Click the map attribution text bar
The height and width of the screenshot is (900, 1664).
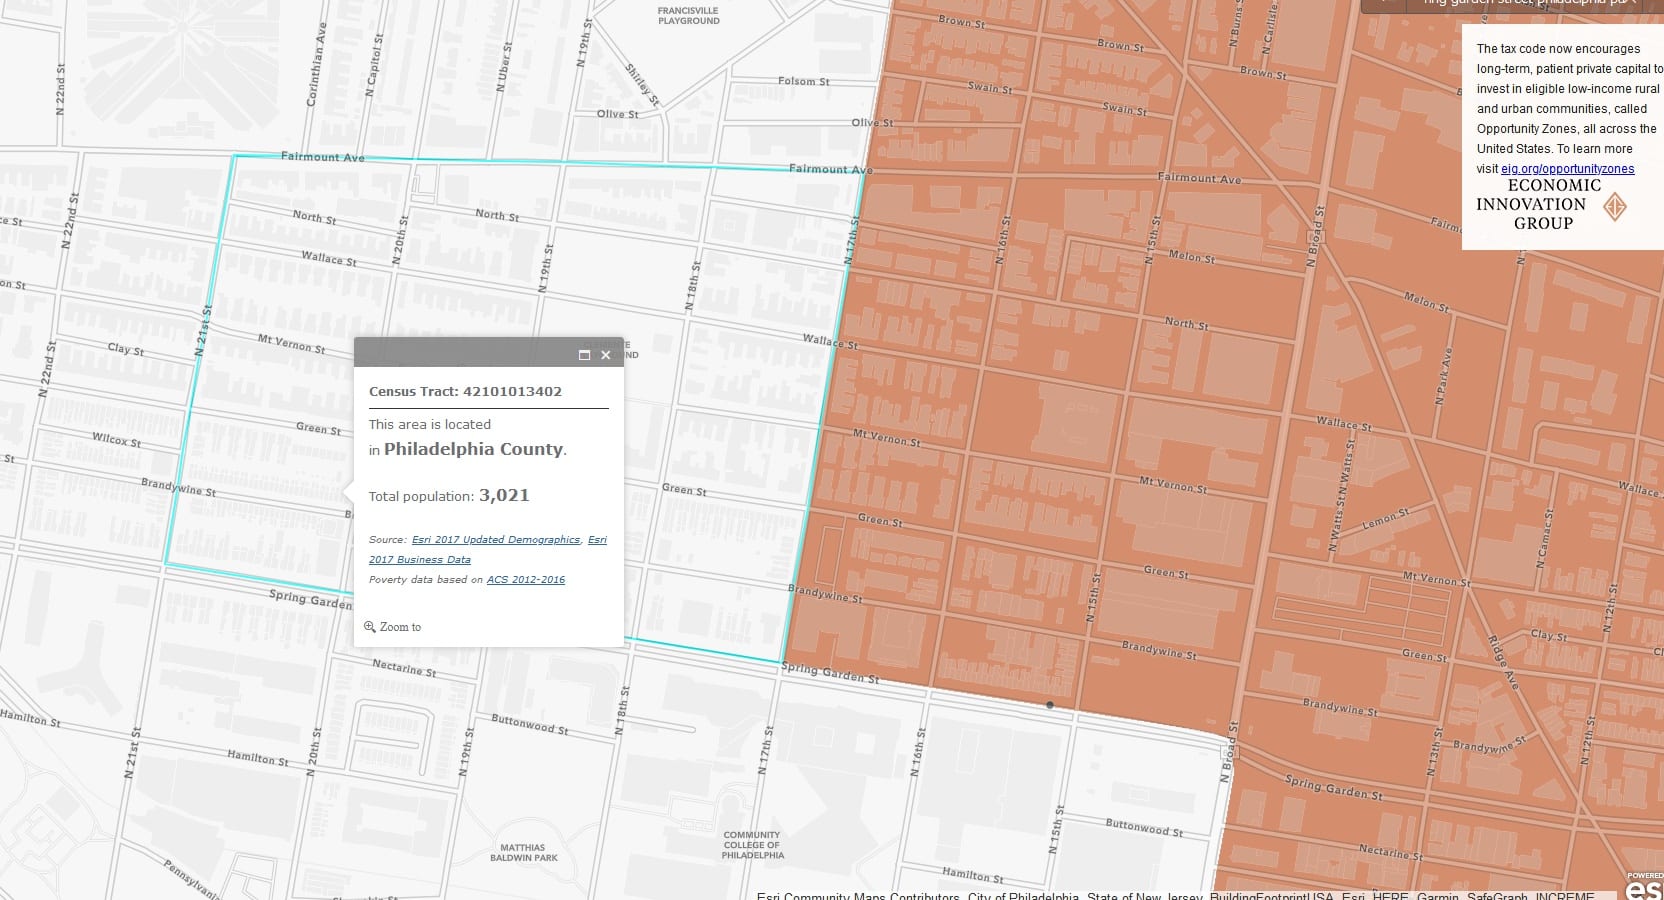click(x=1175, y=895)
